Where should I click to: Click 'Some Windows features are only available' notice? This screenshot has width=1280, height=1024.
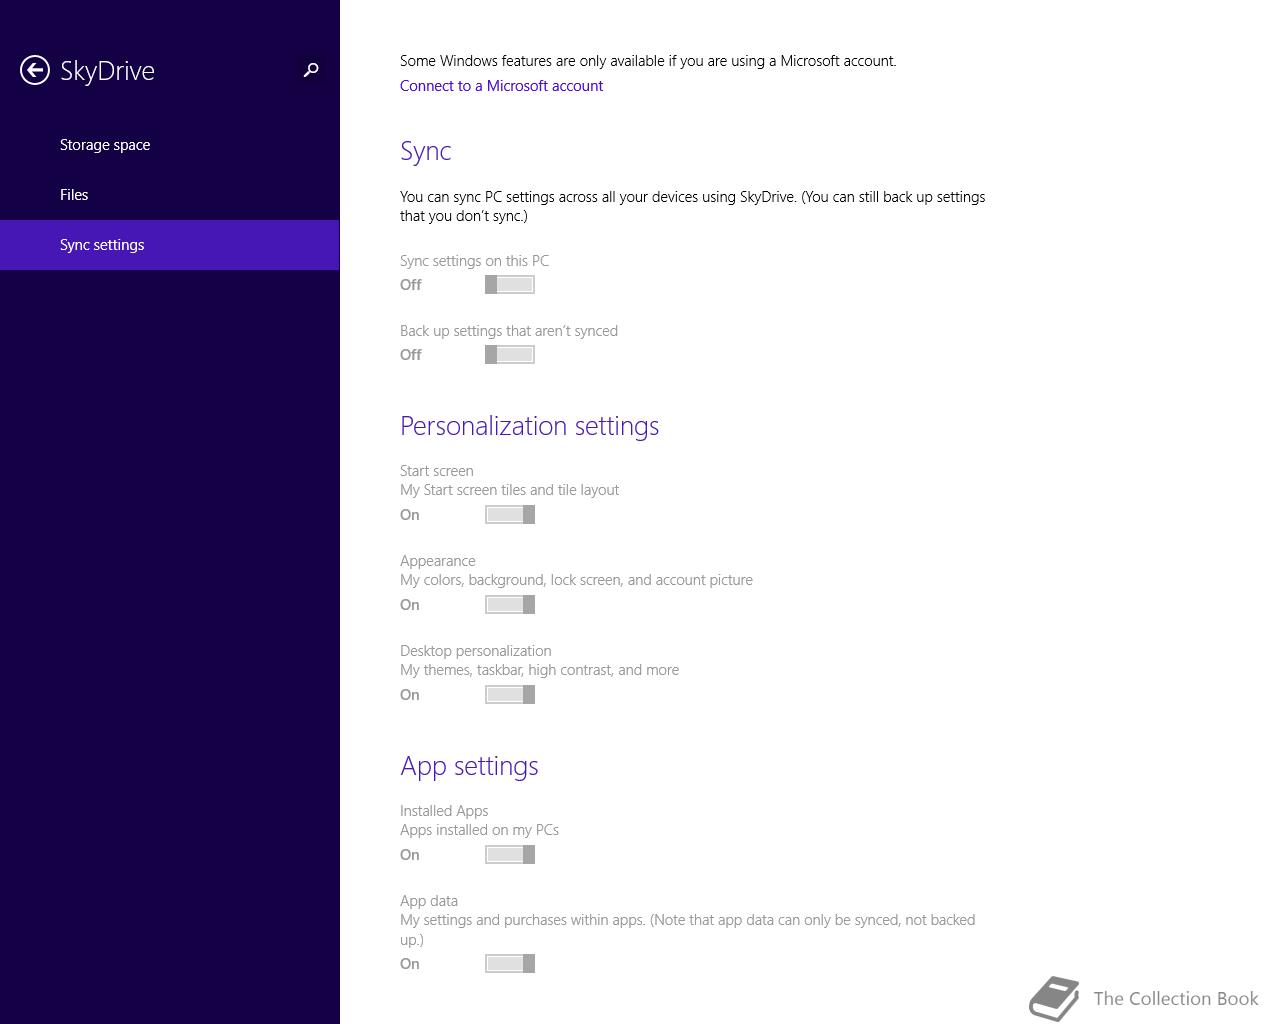(648, 61)
